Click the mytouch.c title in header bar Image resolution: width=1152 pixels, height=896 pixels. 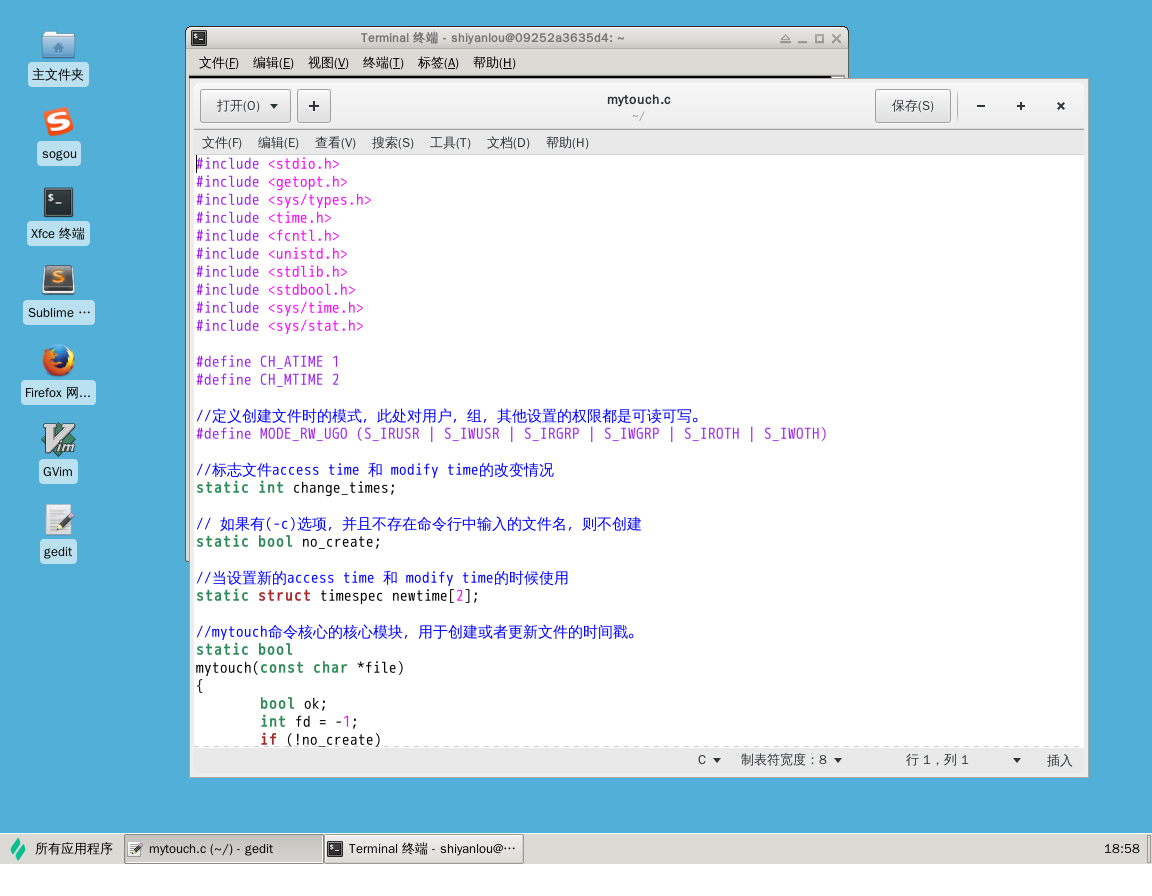638,100
